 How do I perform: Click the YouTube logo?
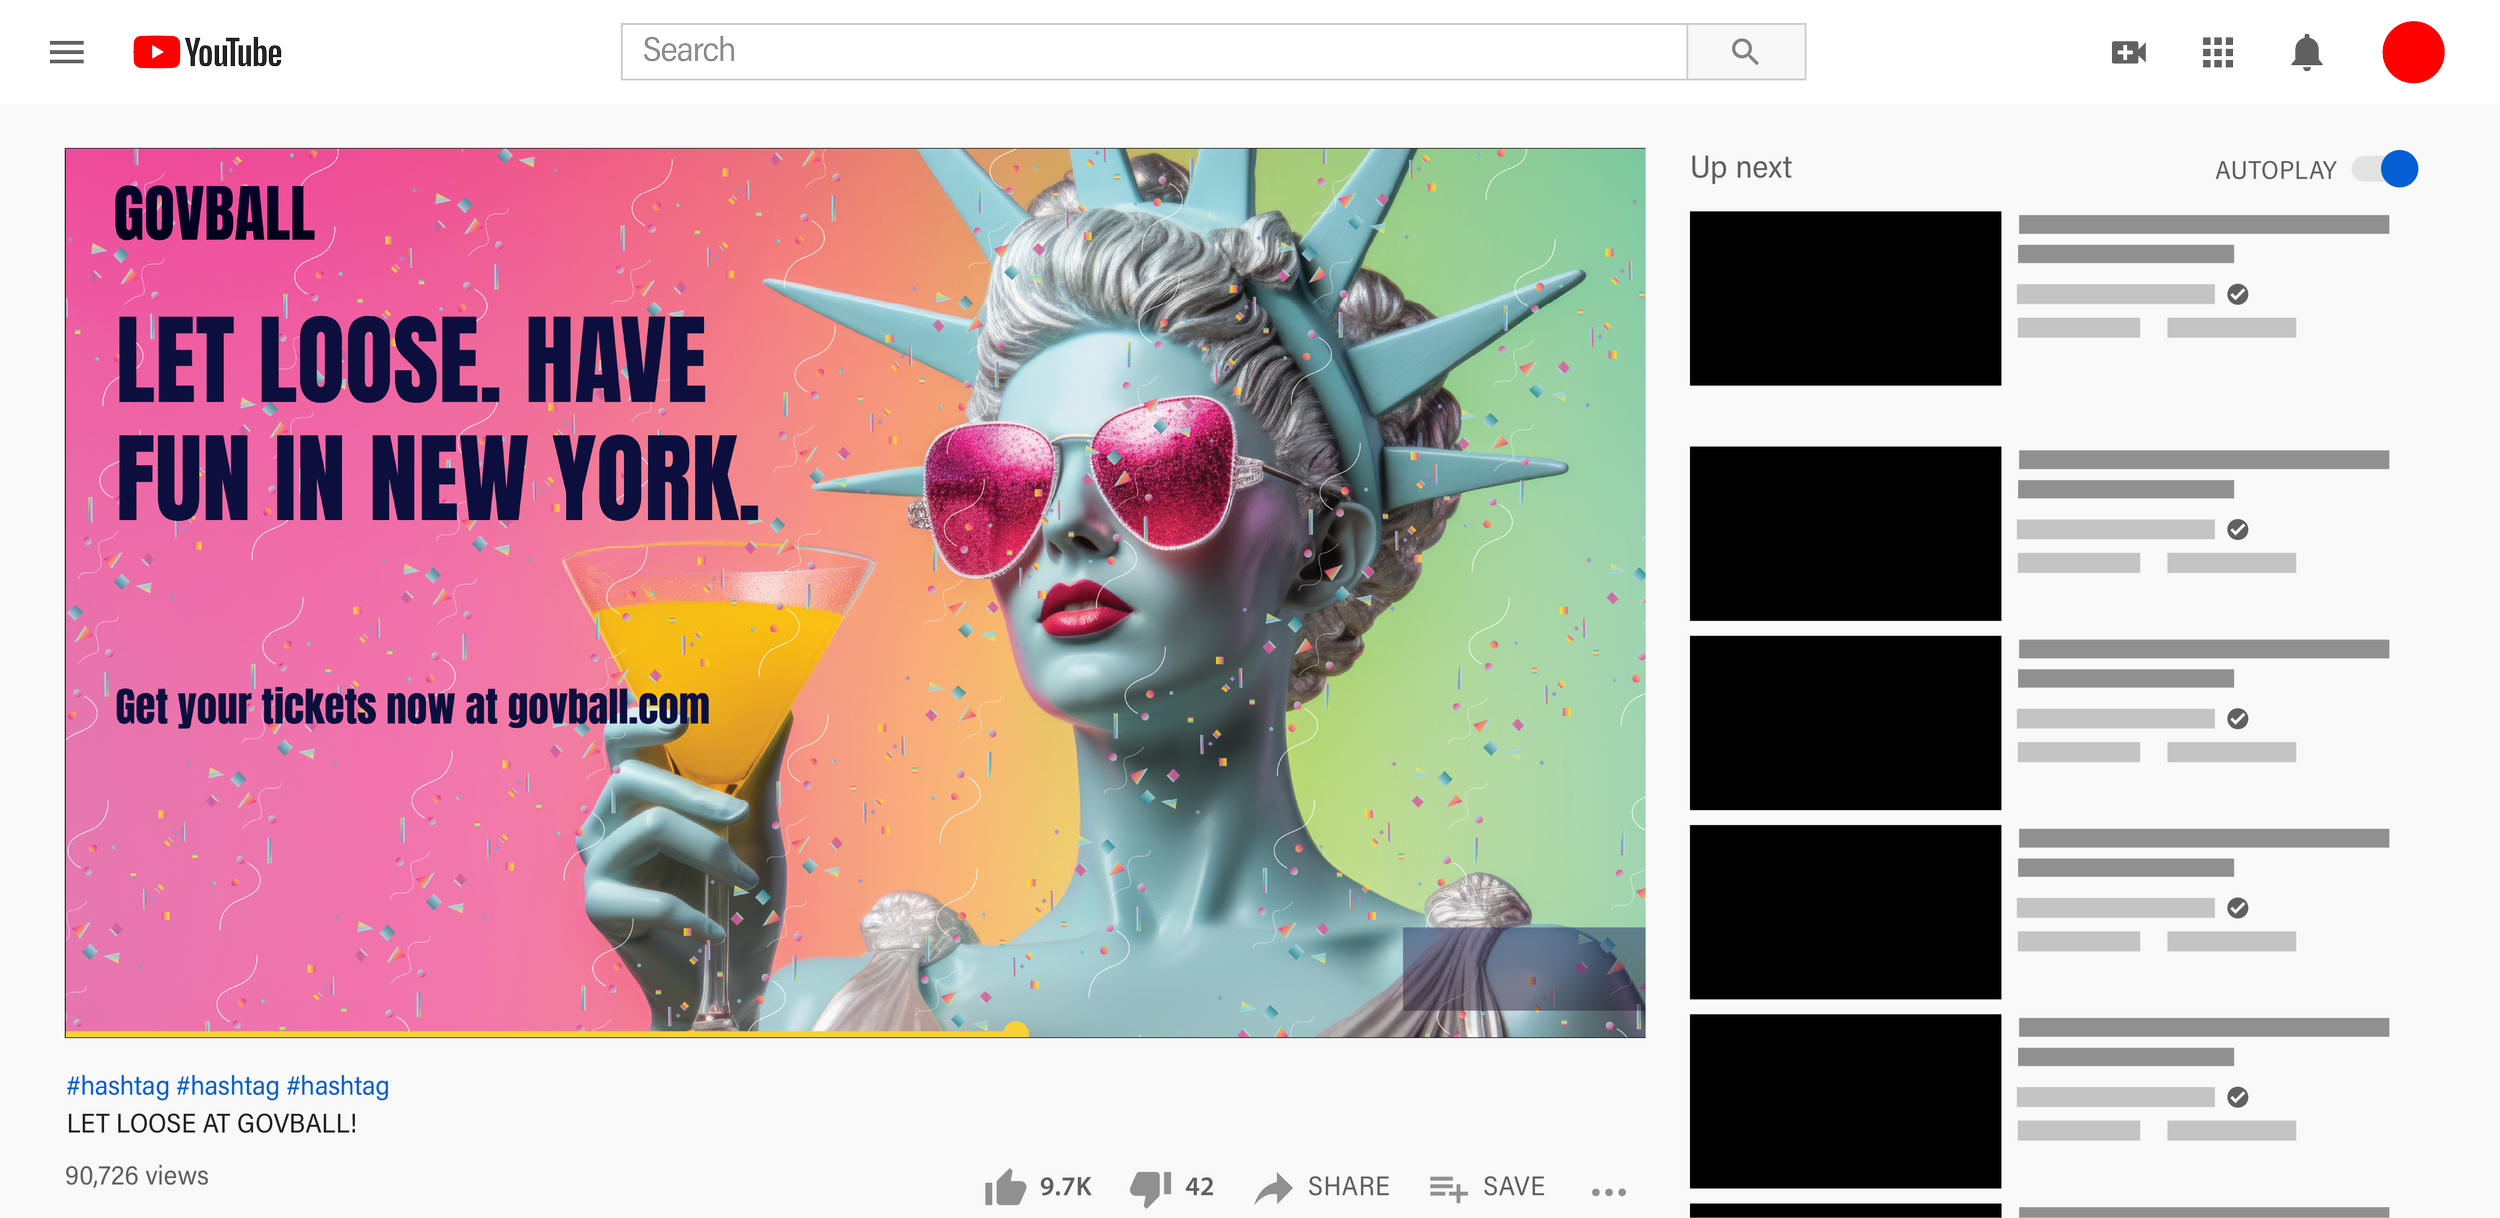point(208,52)
